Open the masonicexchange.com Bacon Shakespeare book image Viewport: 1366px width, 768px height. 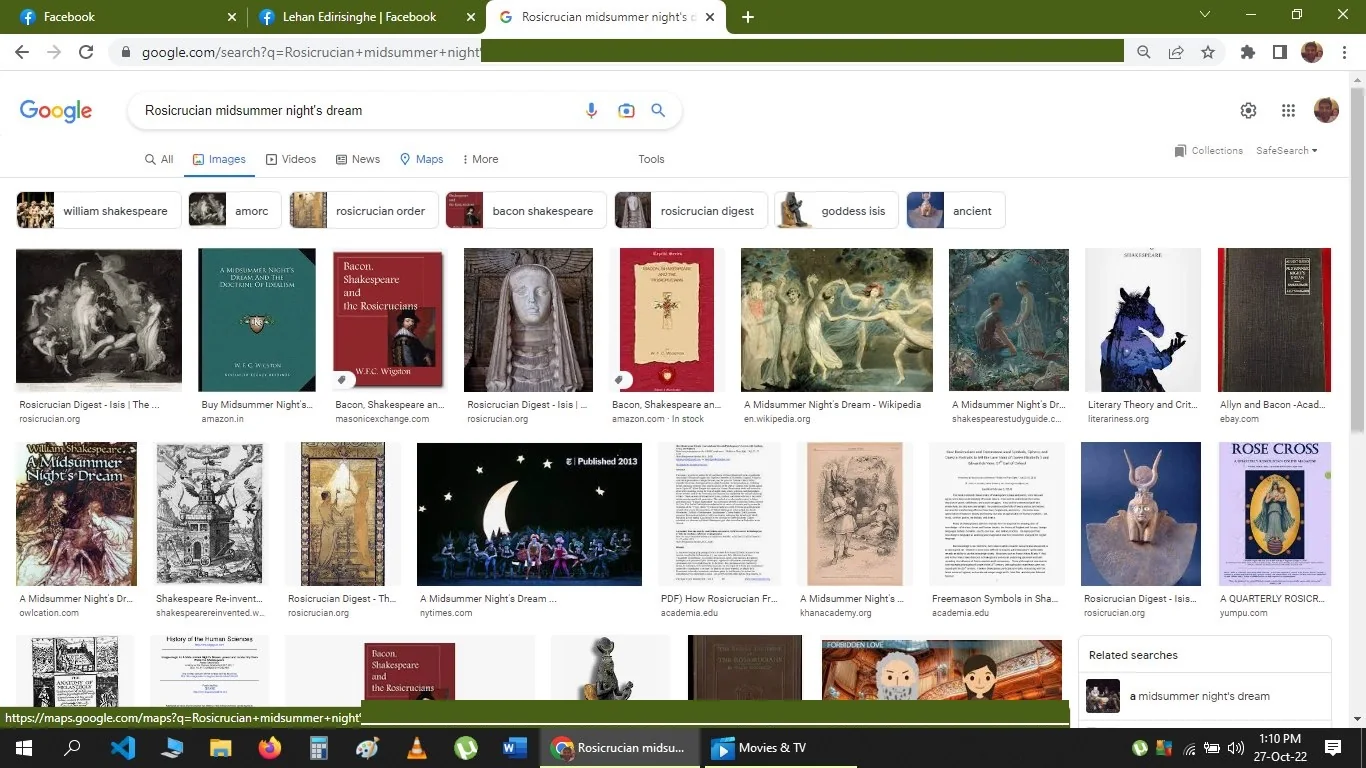pyautogui.click(x=389, y=320)
